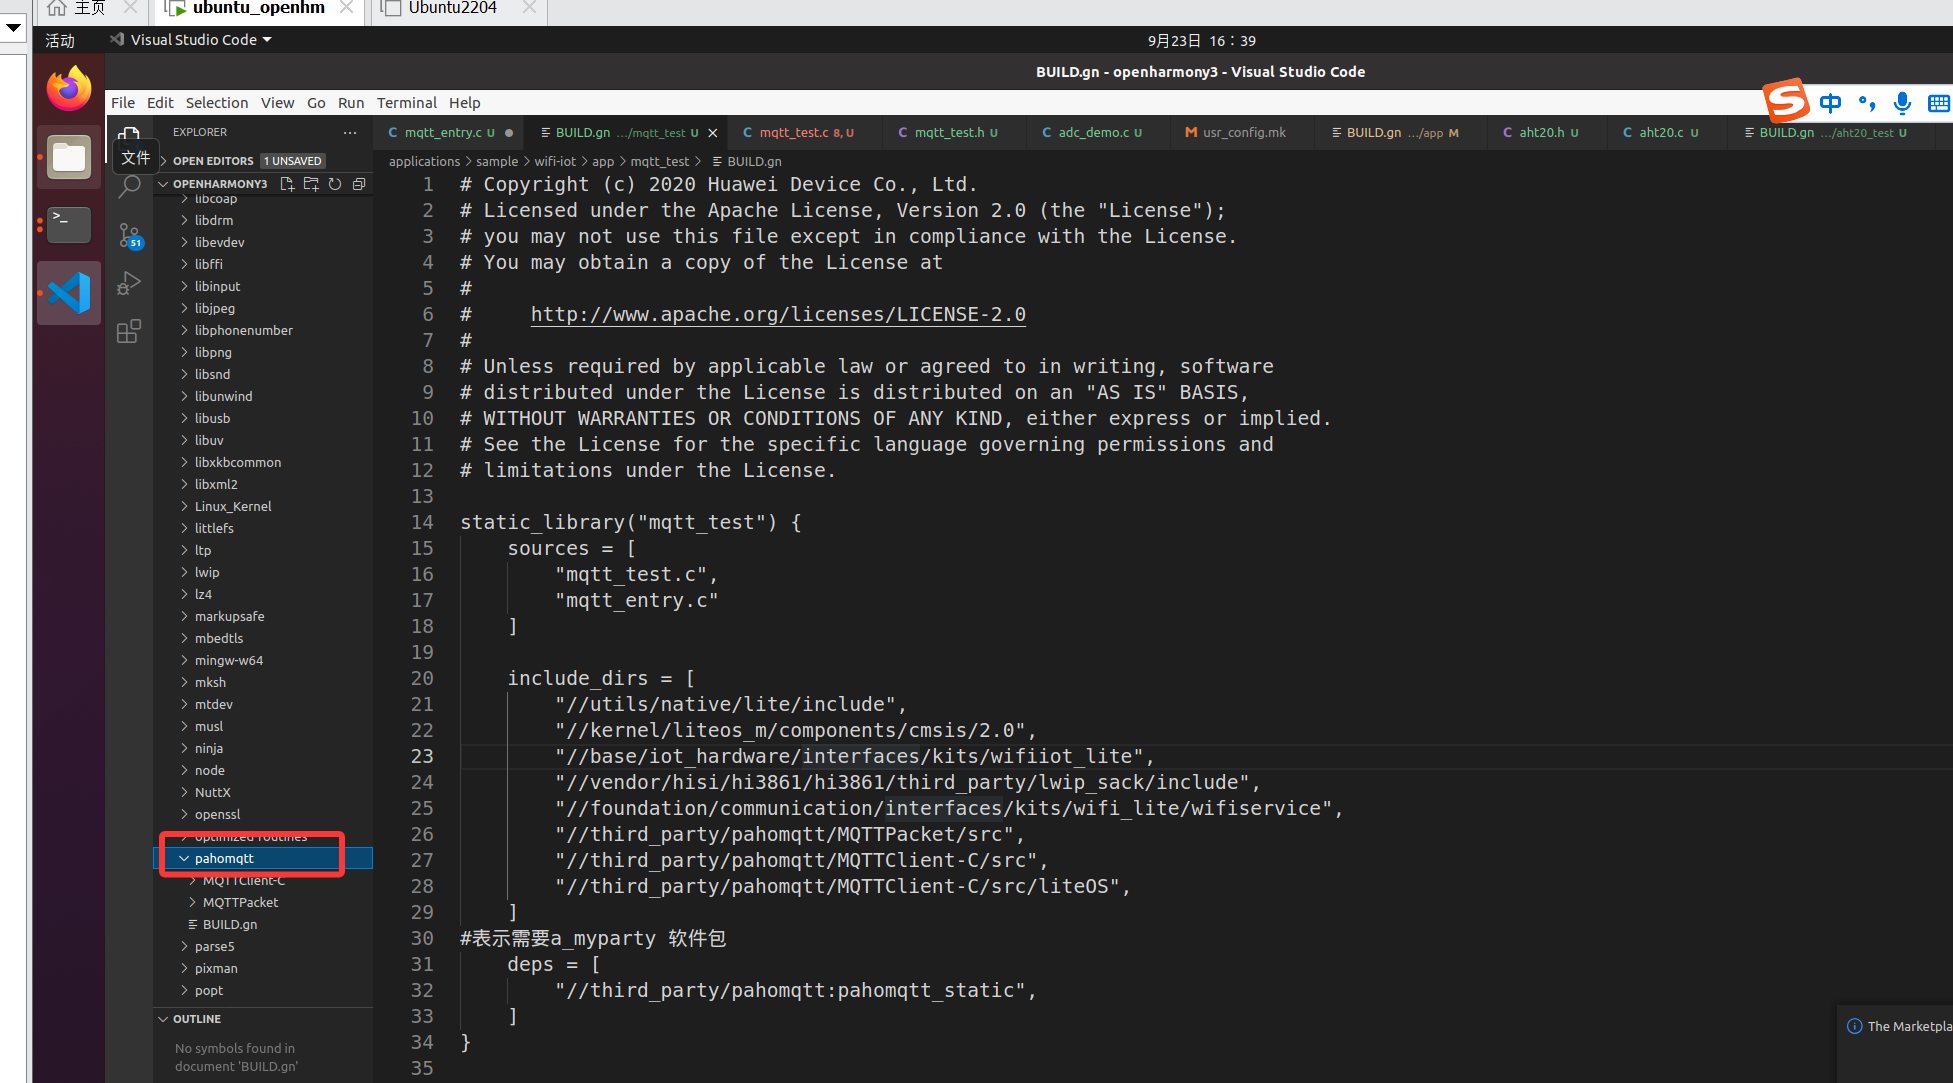Viewport: 1953px width, 1083px height.
Task: Open the Search view in activity bar
Action: 129,187
